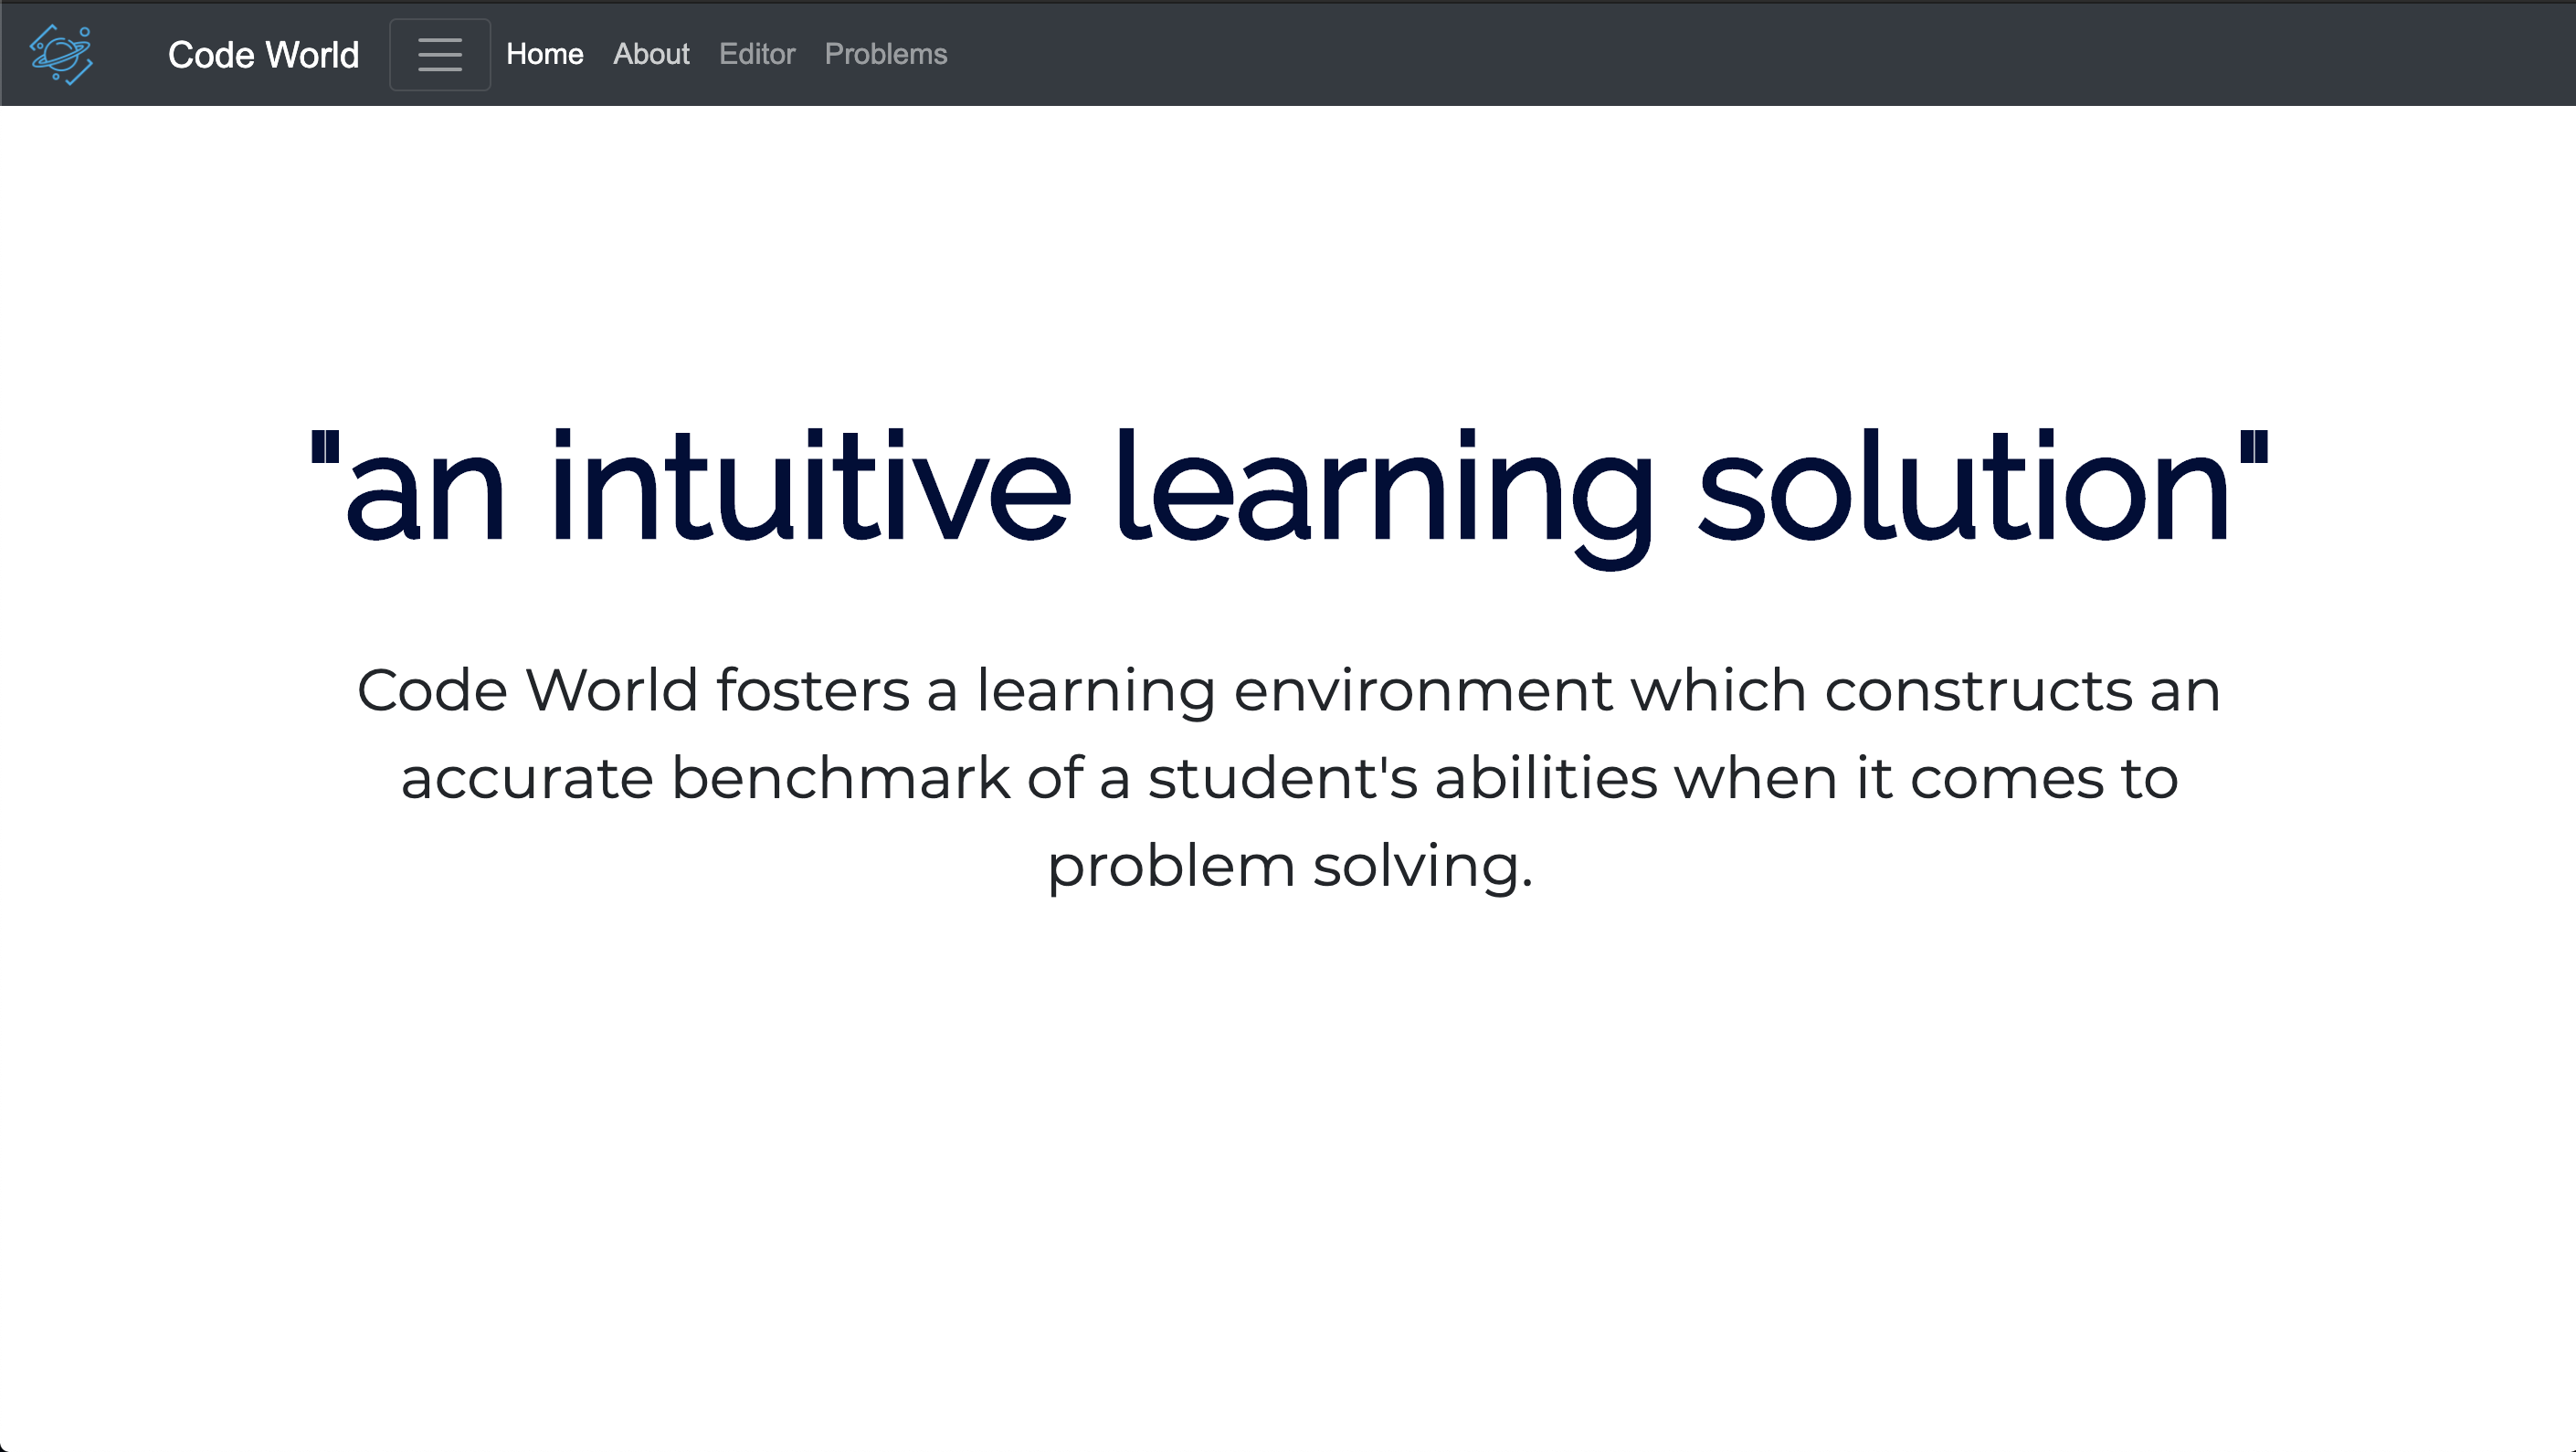
Task: Click "Code World" in the paragraph text
Action: [x=527, y=690]
